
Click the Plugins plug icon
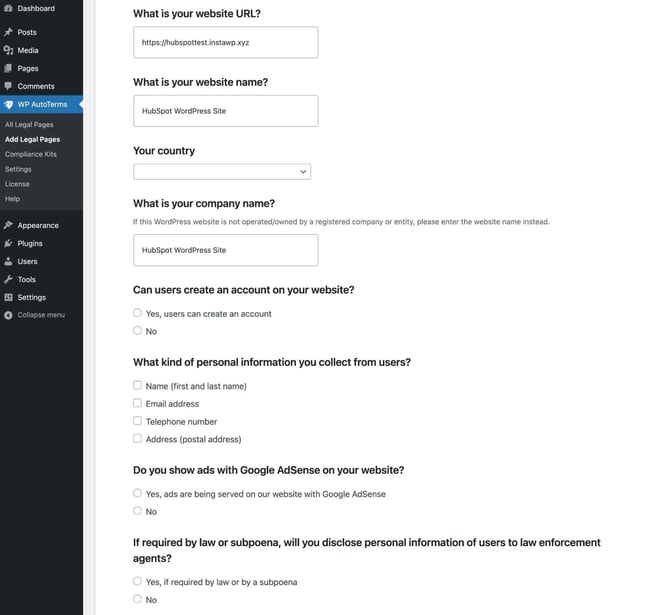(8, 243)
